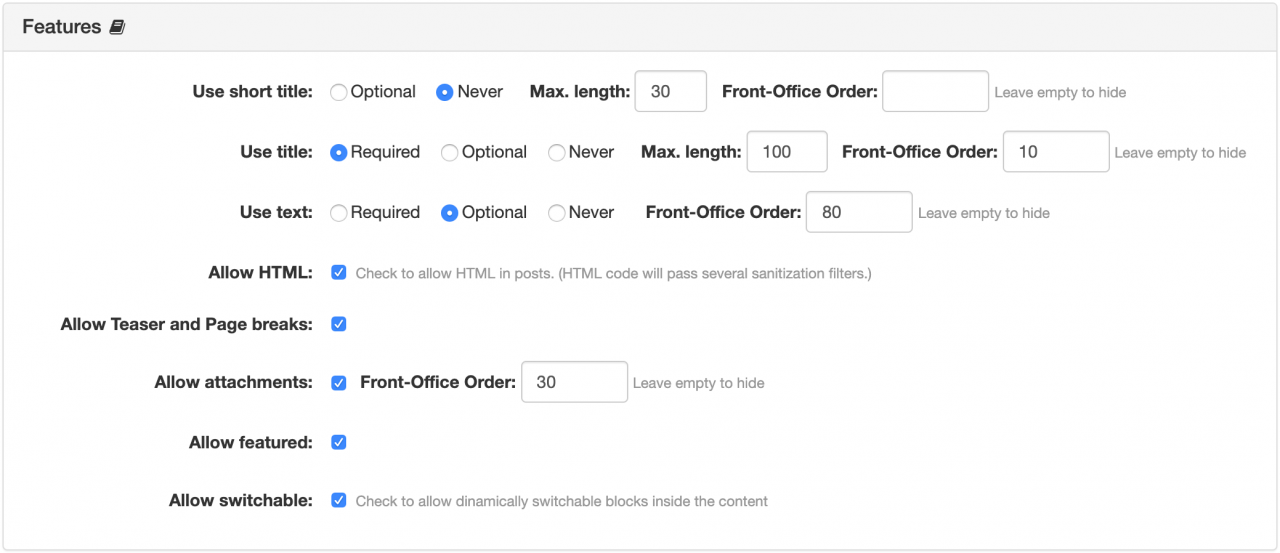Select Optional for Use text
The width and height of the screenshot is (1280, 553).
click(450, 212)
